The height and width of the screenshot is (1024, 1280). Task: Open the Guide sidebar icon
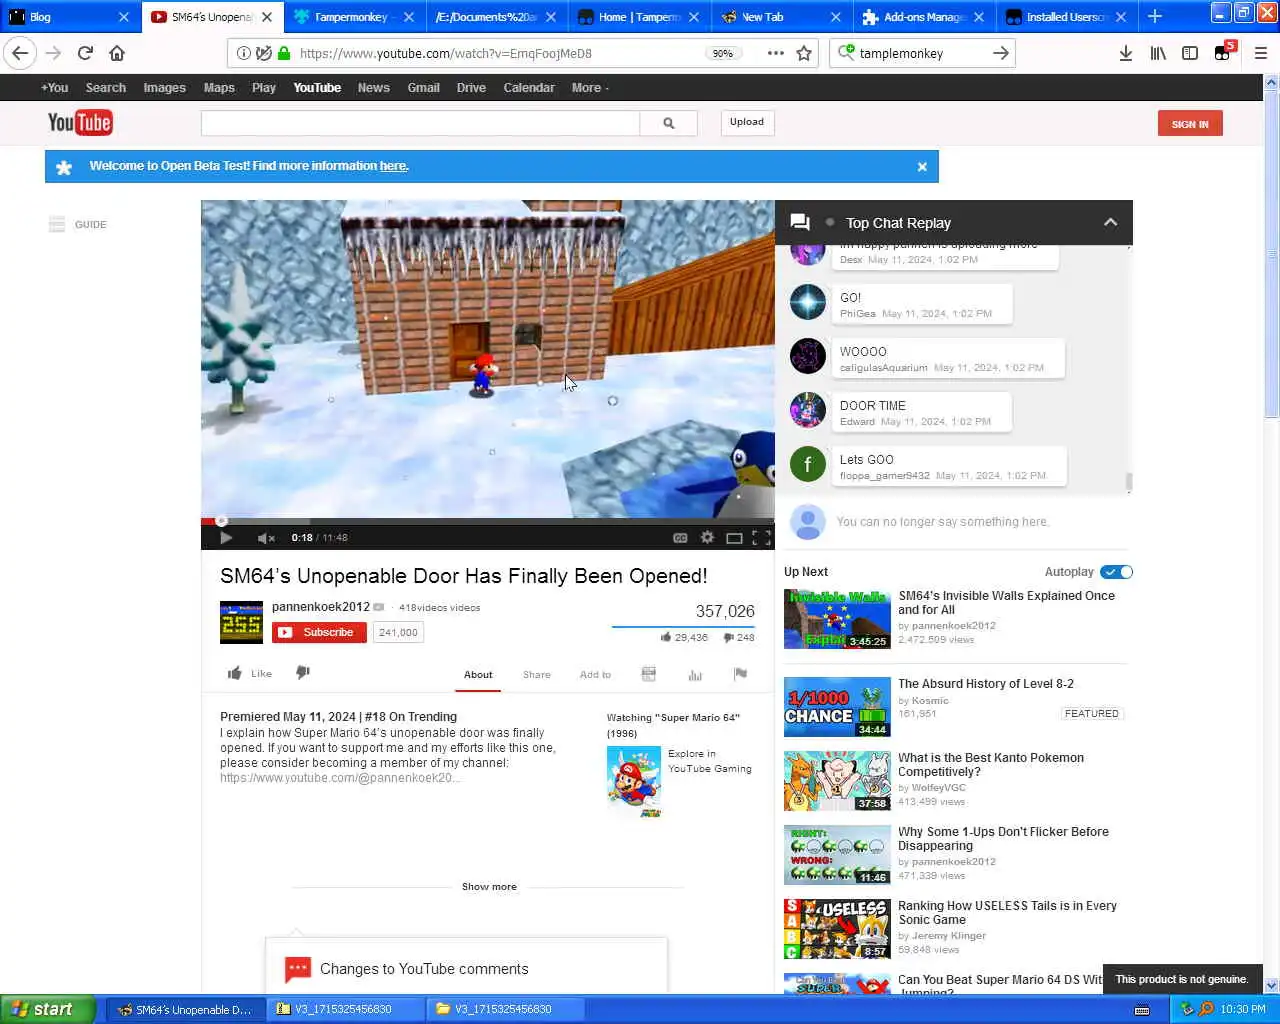(x=57, y=224)
